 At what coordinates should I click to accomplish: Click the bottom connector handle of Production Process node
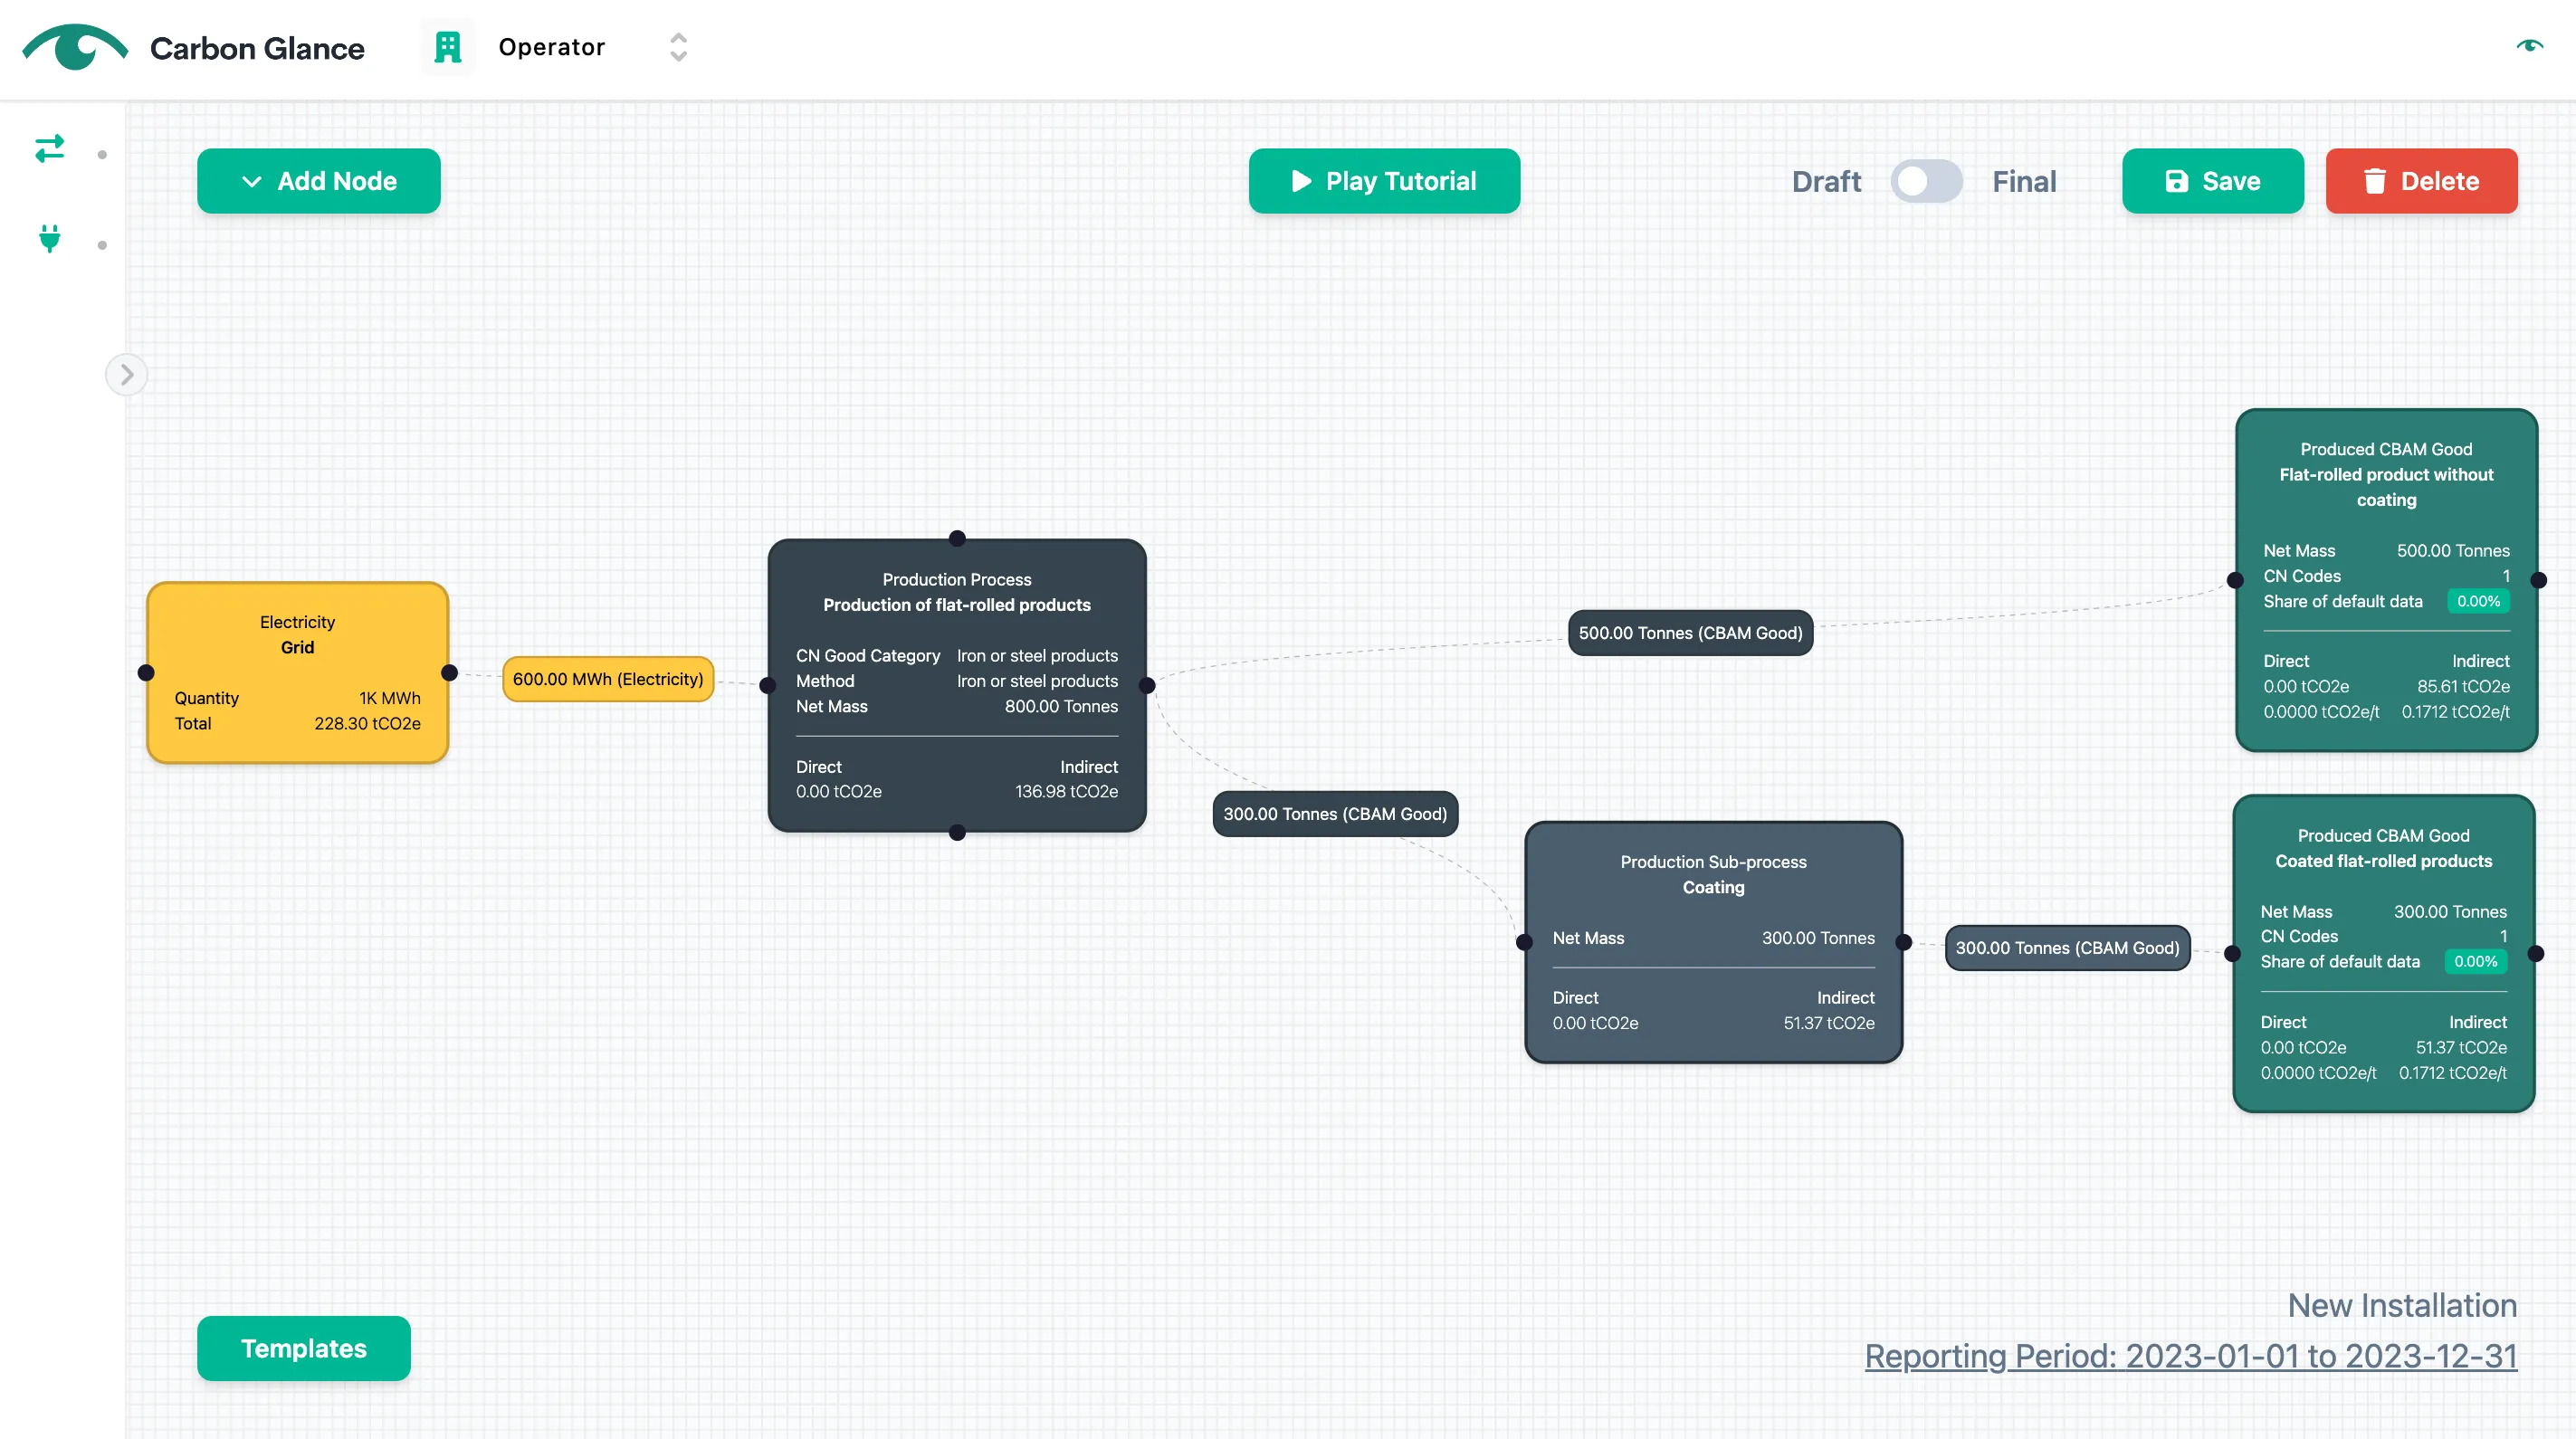coord(957,832)
